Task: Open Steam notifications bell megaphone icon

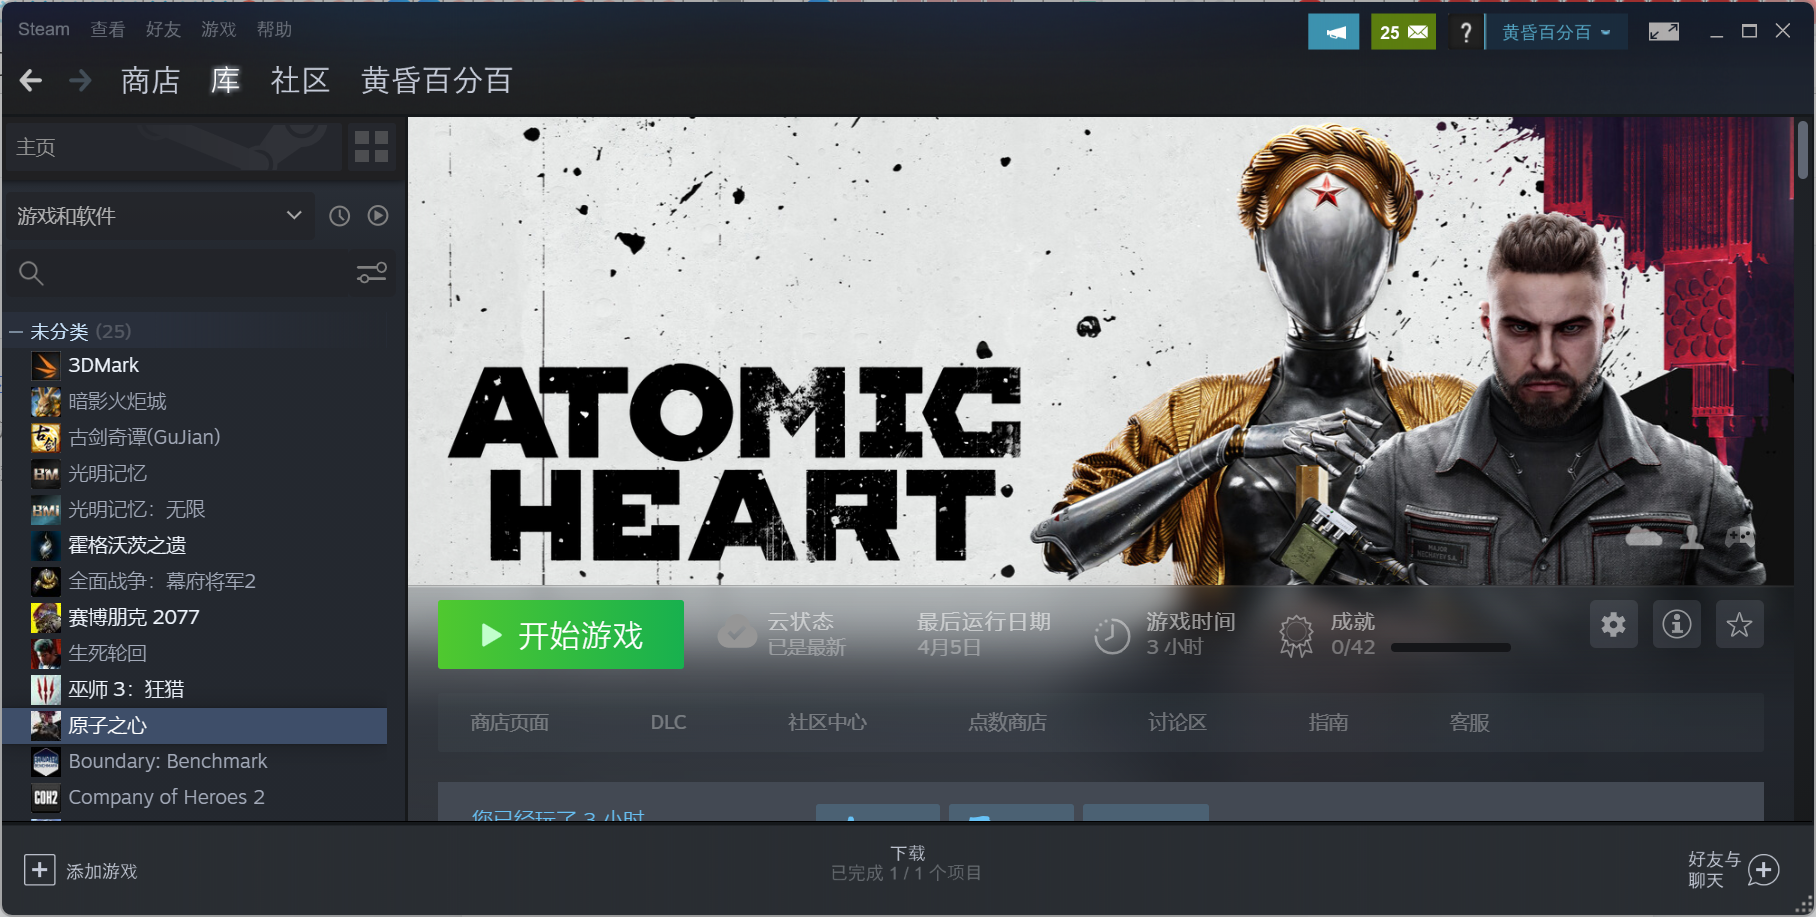Action: (x=1333, y=31)
